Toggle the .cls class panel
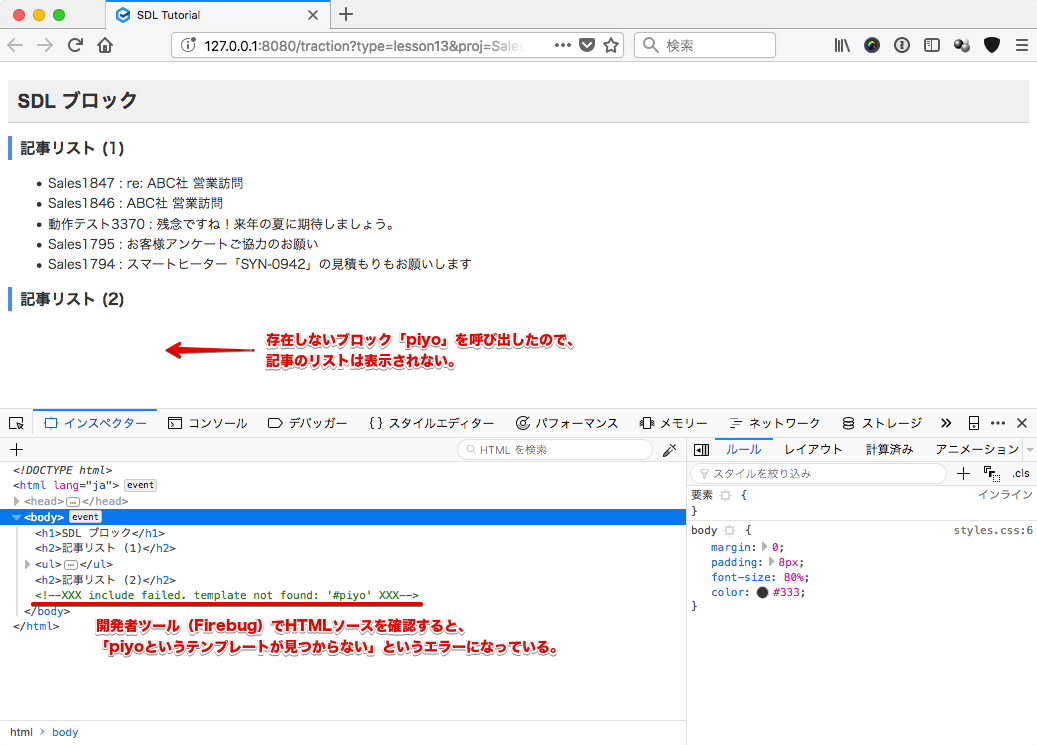This screenshot has height=745, width=1037. (x=1020, y=473)
